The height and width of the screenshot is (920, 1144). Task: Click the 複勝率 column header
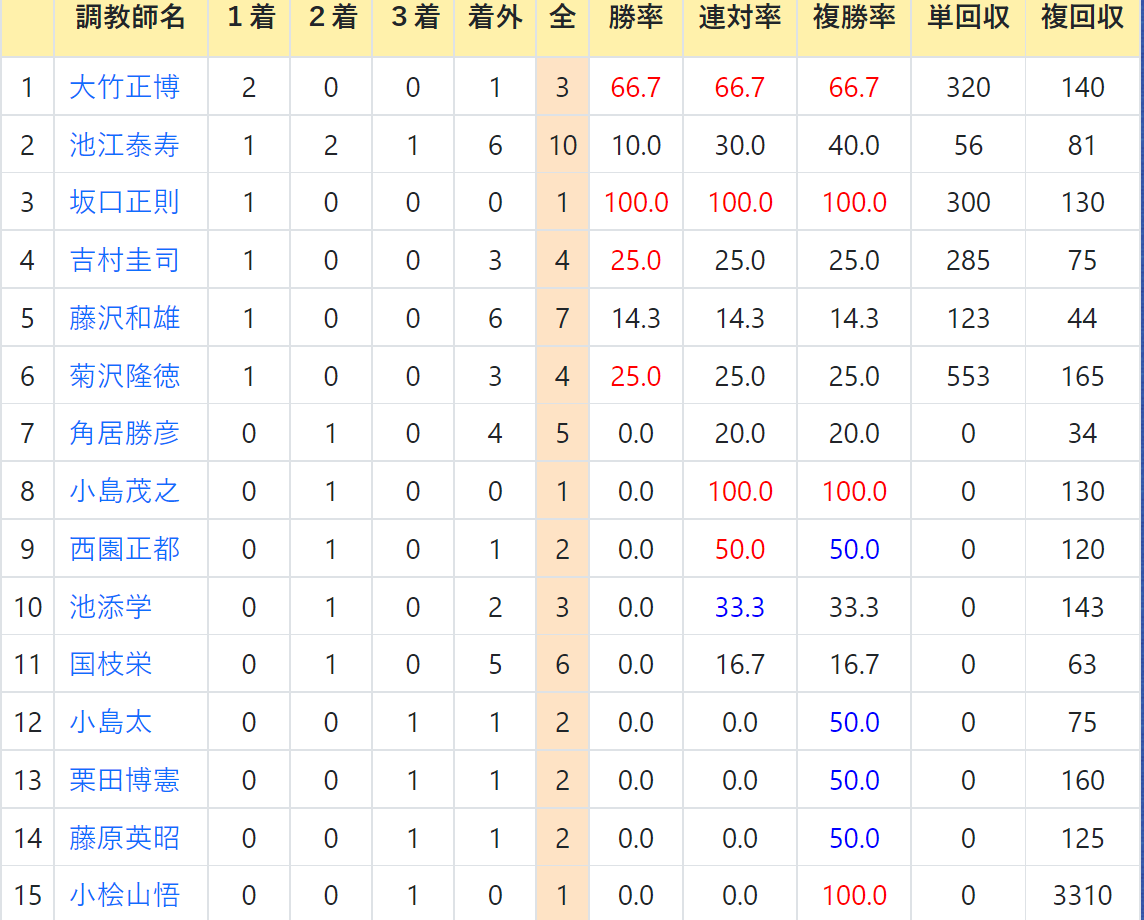click(854, 18)
